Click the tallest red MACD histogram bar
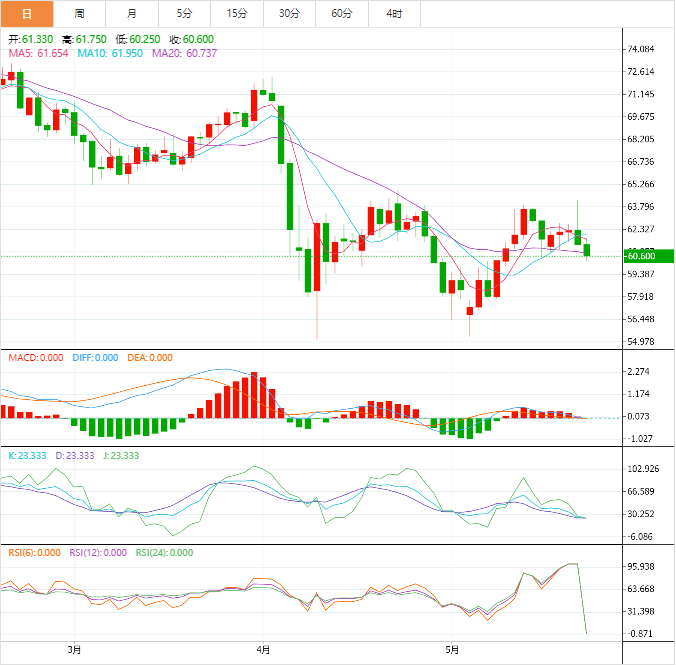This screenshot has height=665, width=676. pos(254,395)
